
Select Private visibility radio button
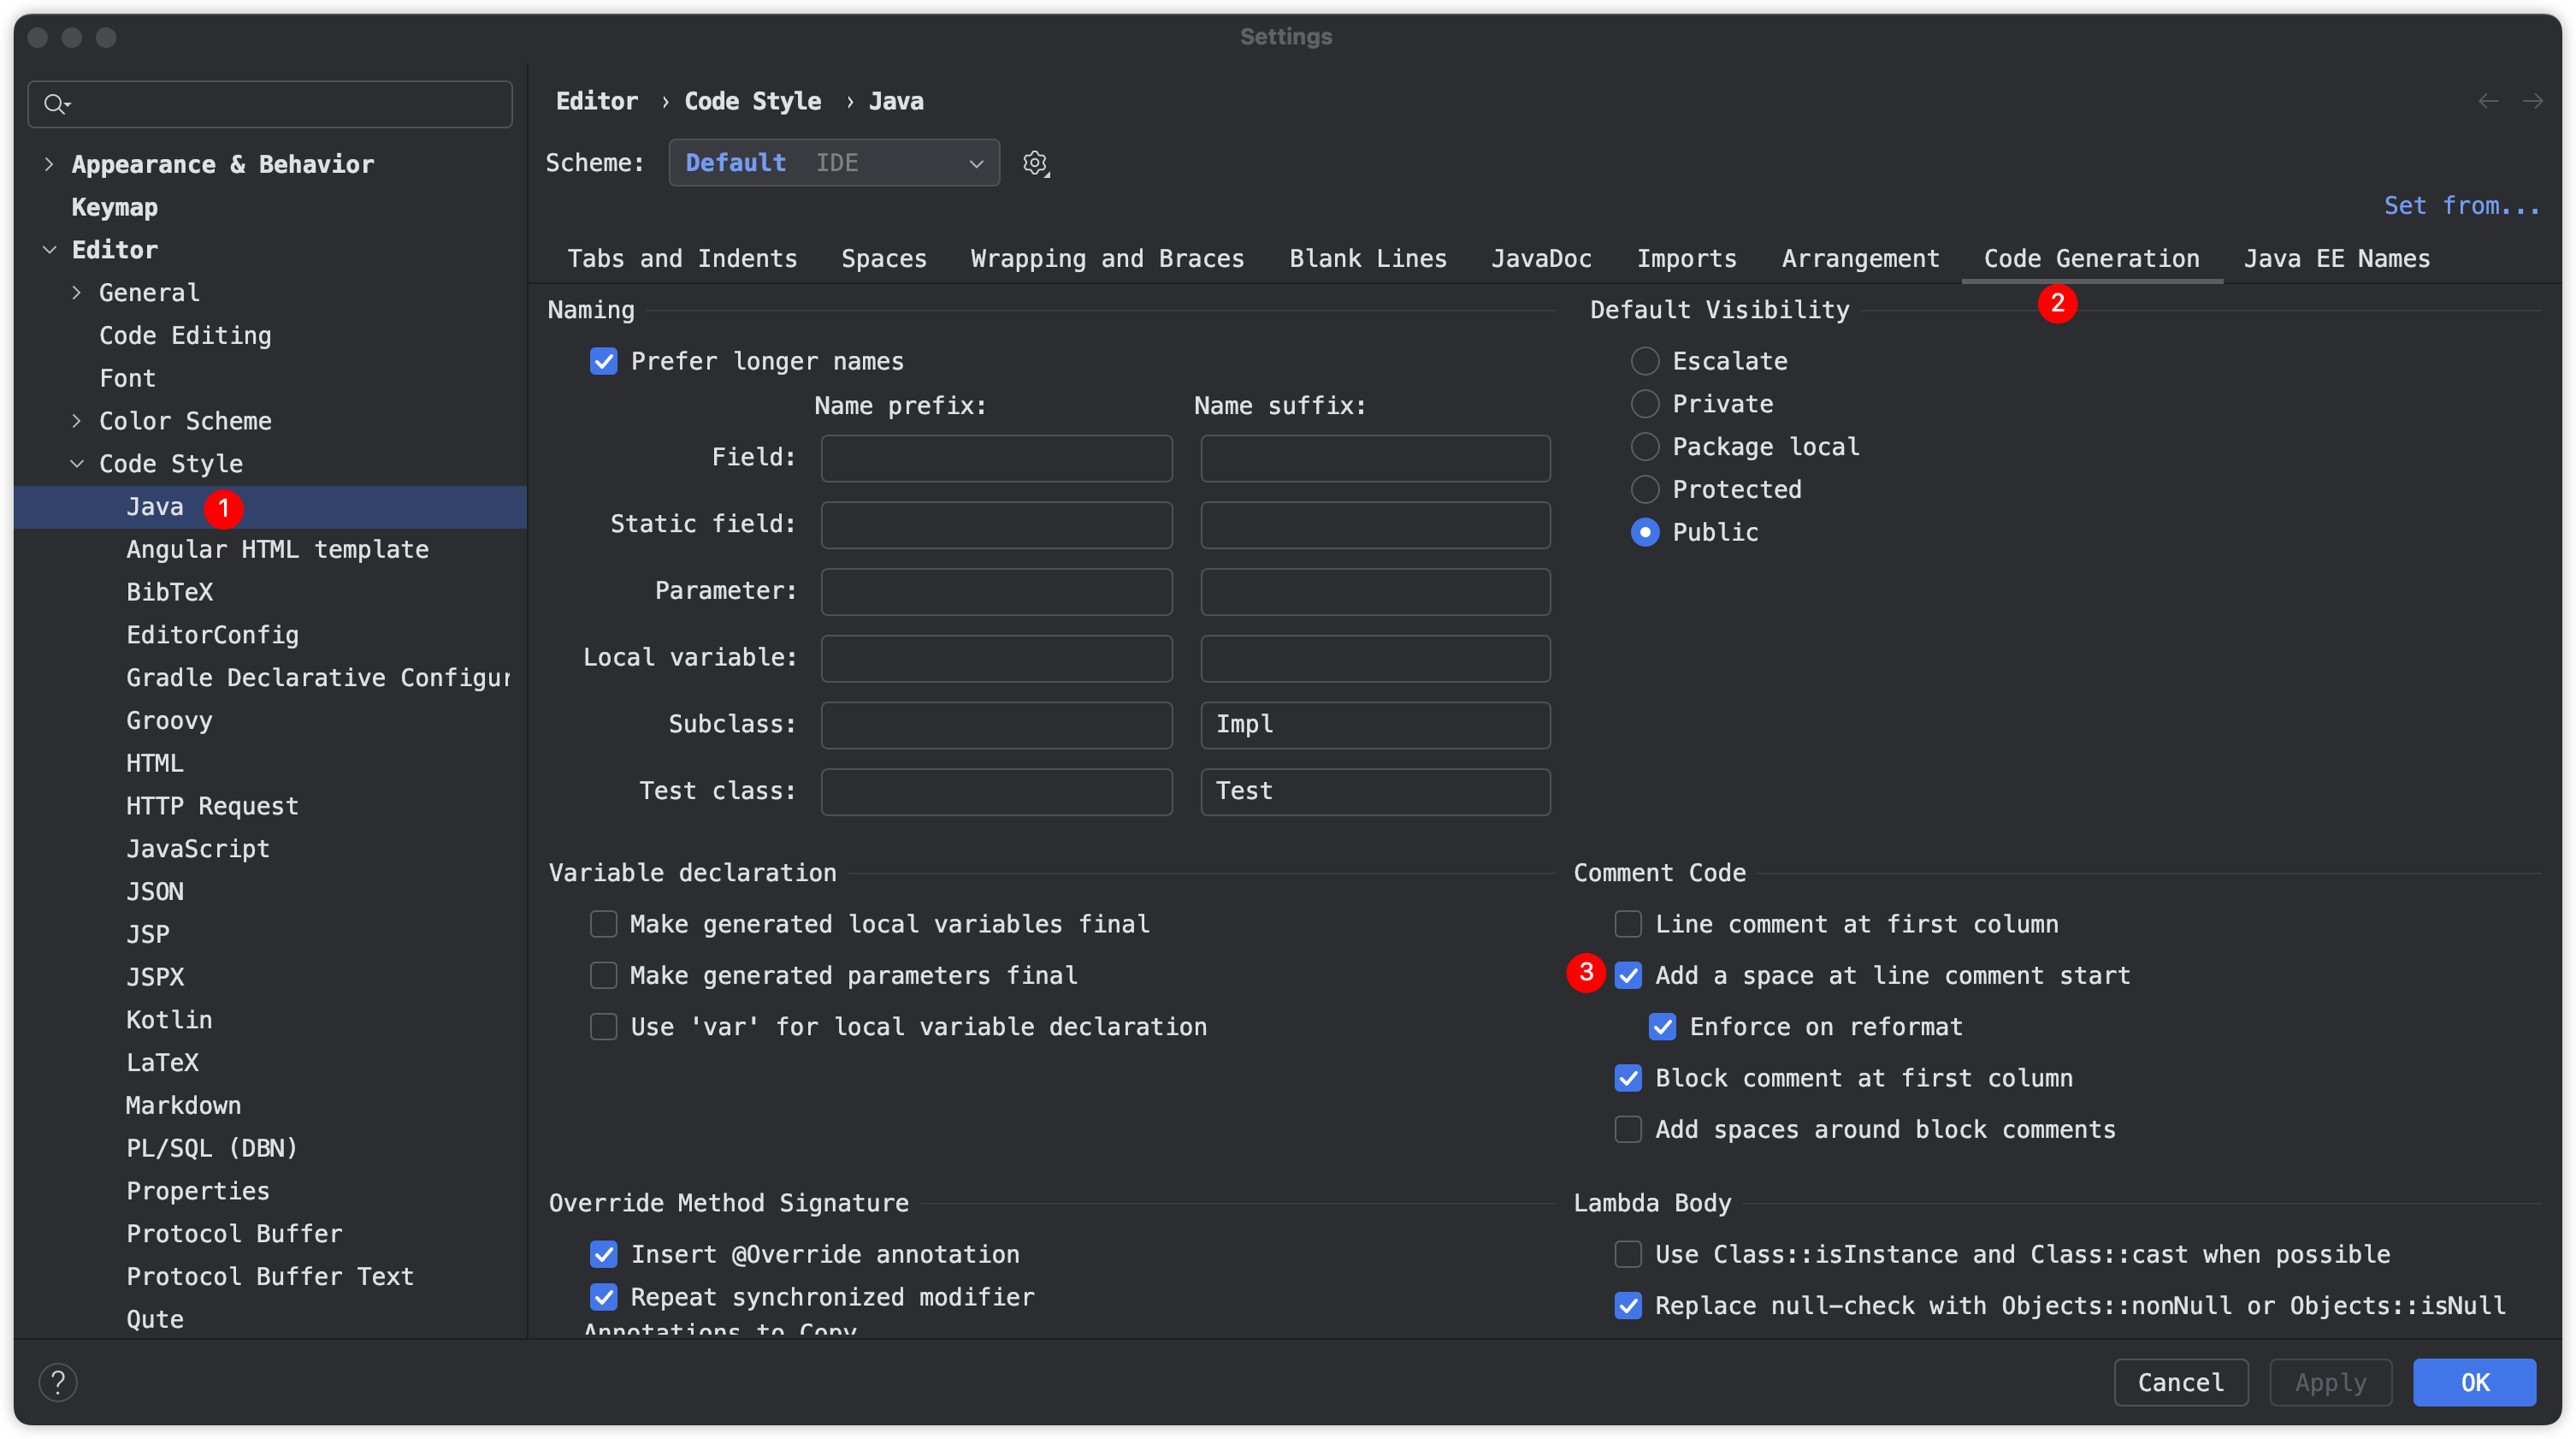[x=1645, y=404]
